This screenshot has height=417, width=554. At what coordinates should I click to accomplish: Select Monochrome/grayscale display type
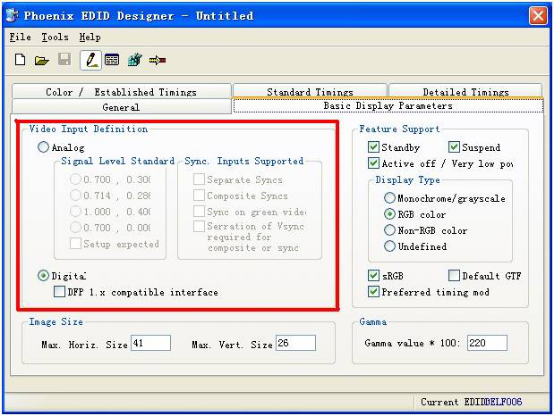[389, 198]
